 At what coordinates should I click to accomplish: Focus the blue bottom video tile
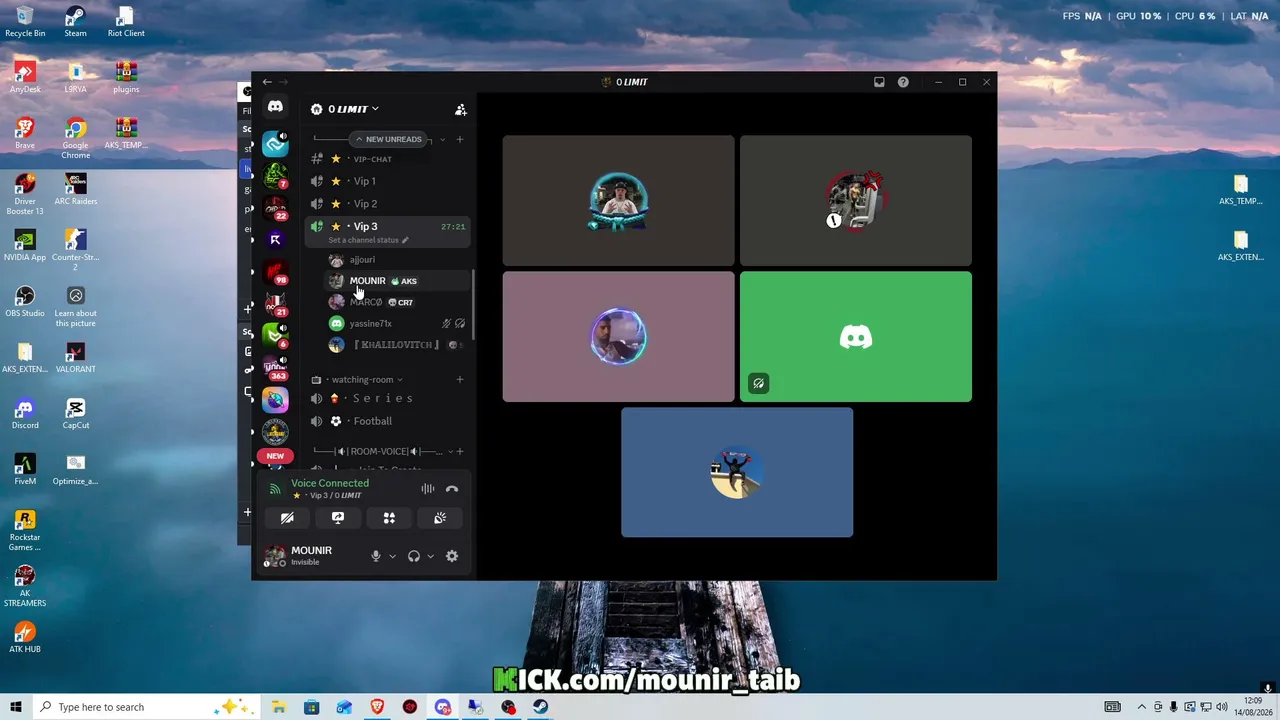(737, 472)
